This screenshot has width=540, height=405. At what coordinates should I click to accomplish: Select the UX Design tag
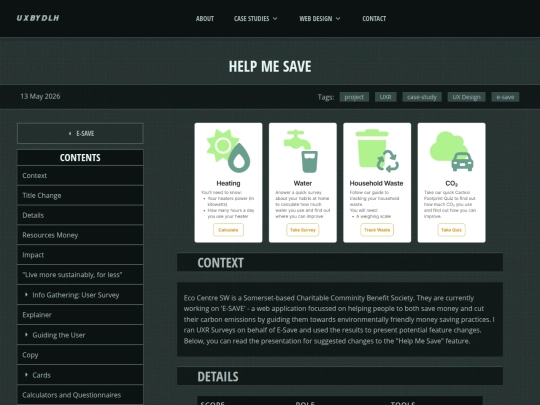(466, 97)
